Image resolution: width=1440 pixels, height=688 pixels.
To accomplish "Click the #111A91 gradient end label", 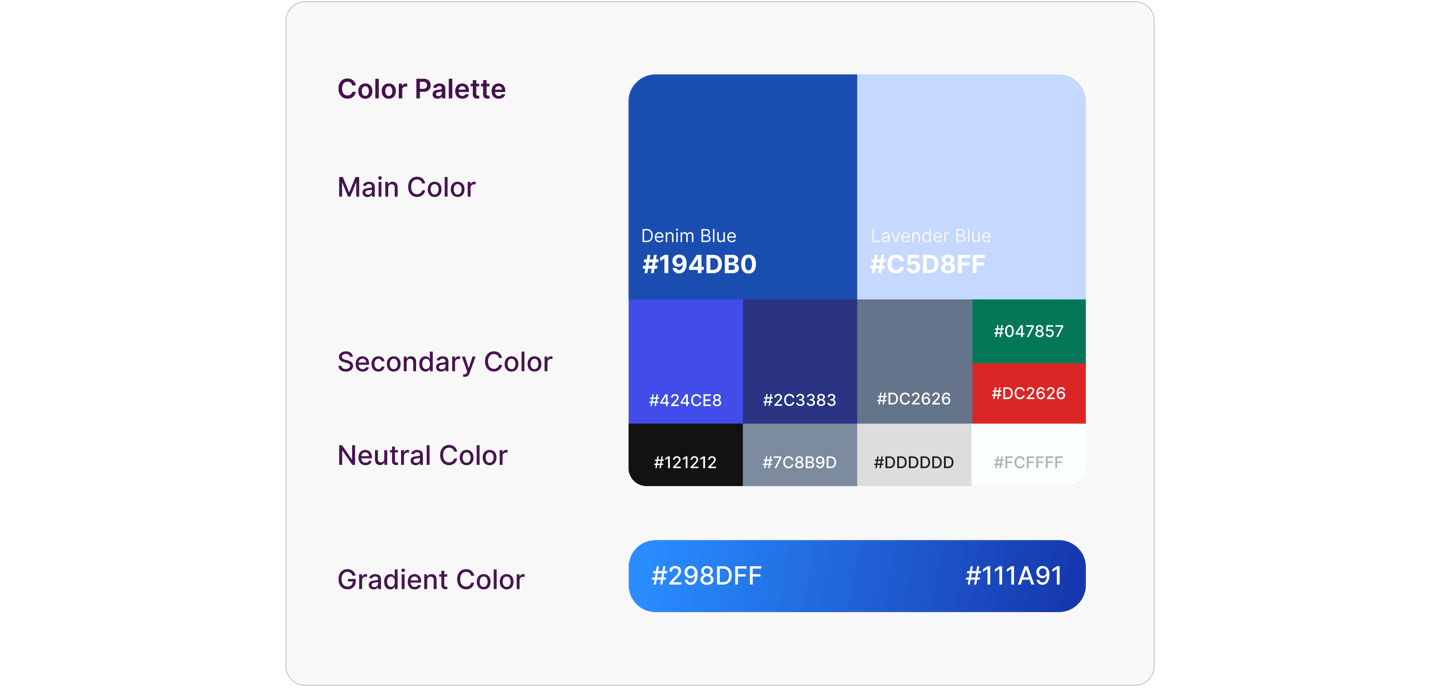I will coord(1014,576).
